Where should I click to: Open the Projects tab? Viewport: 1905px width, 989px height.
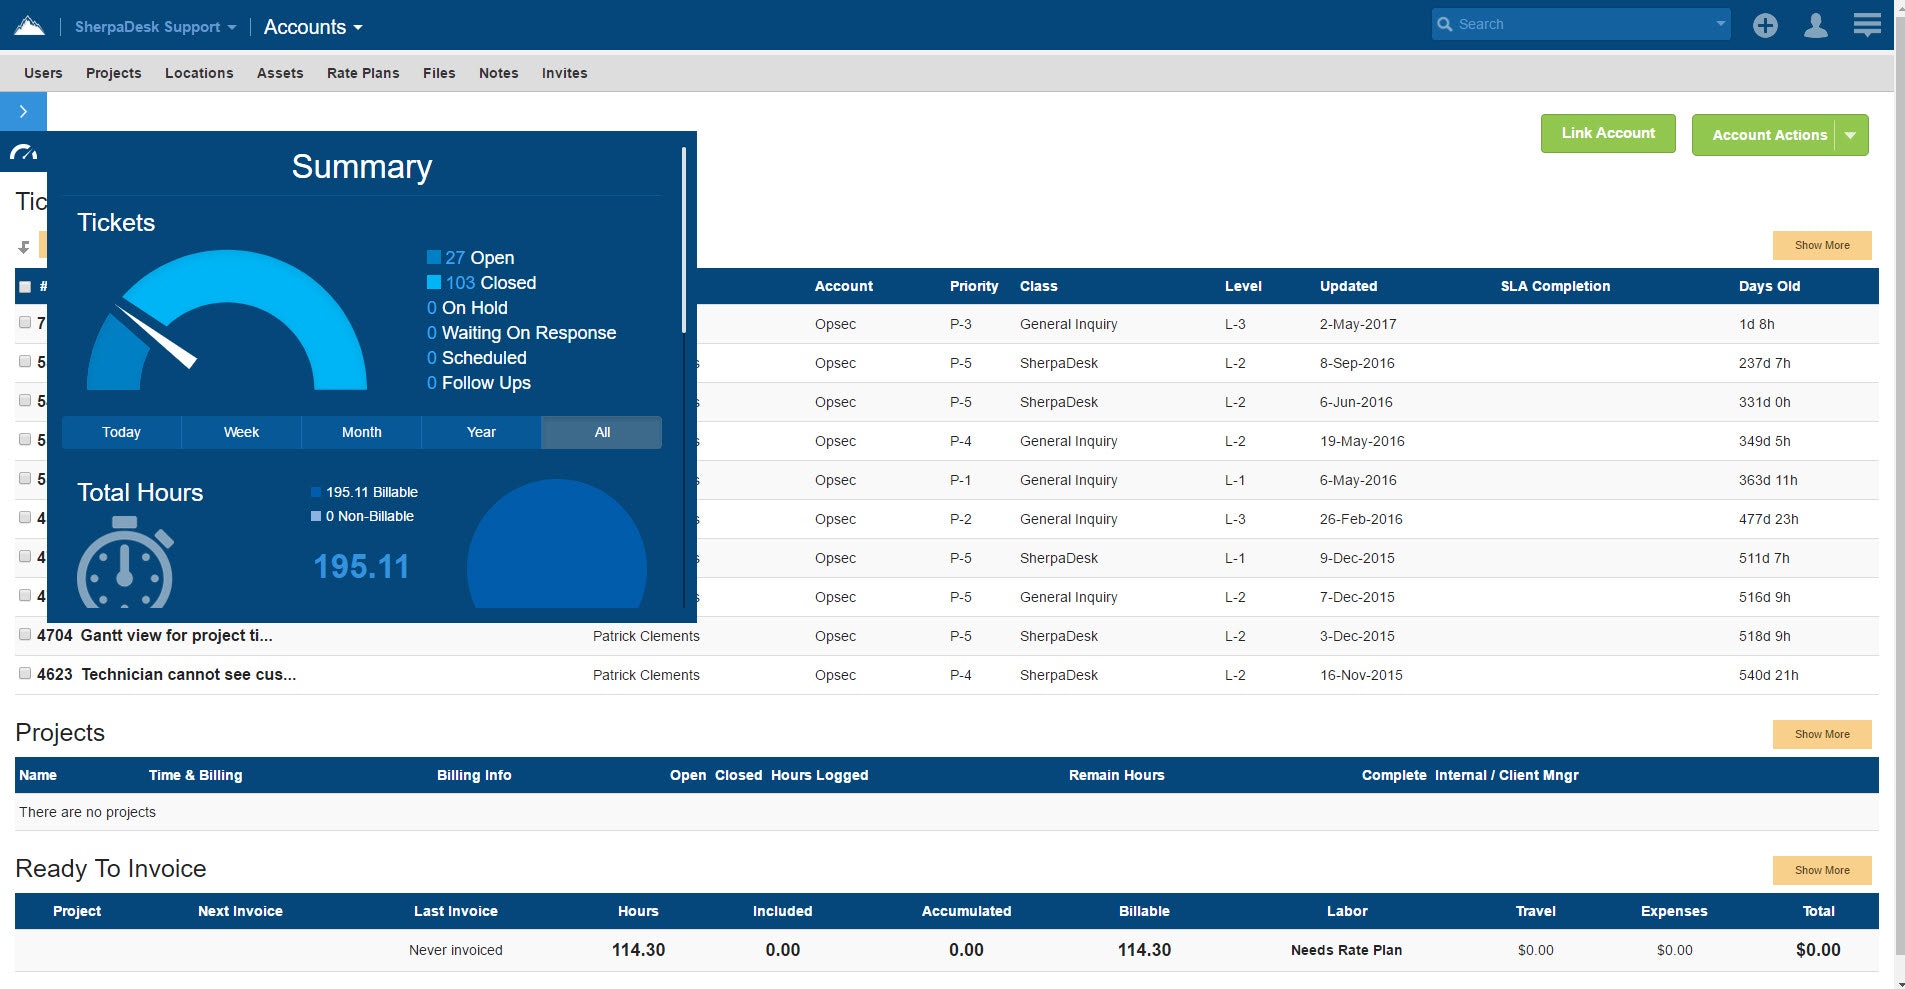tap(114, 73)
